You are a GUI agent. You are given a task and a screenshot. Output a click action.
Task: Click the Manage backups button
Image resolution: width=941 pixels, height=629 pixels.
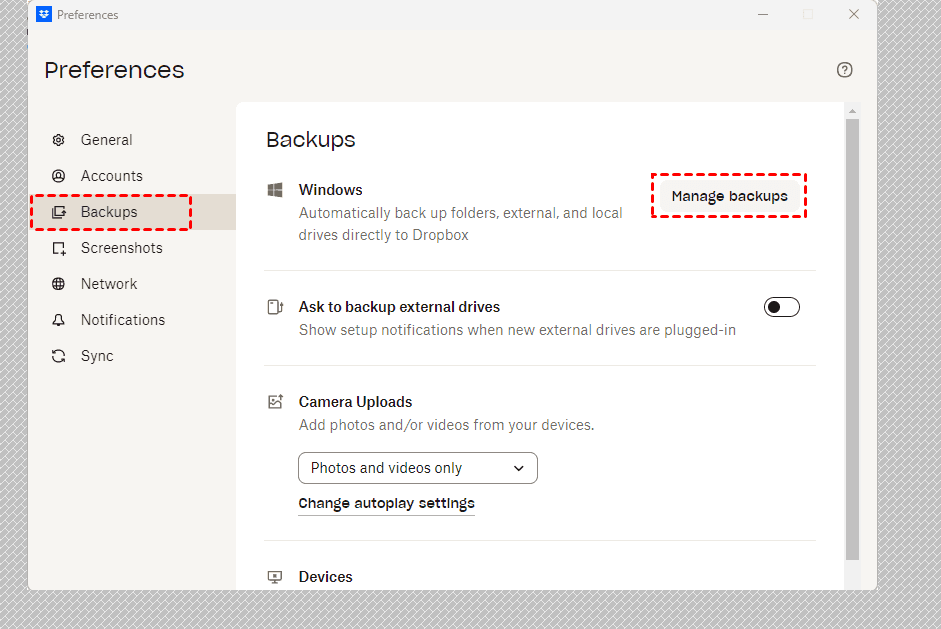729,195
